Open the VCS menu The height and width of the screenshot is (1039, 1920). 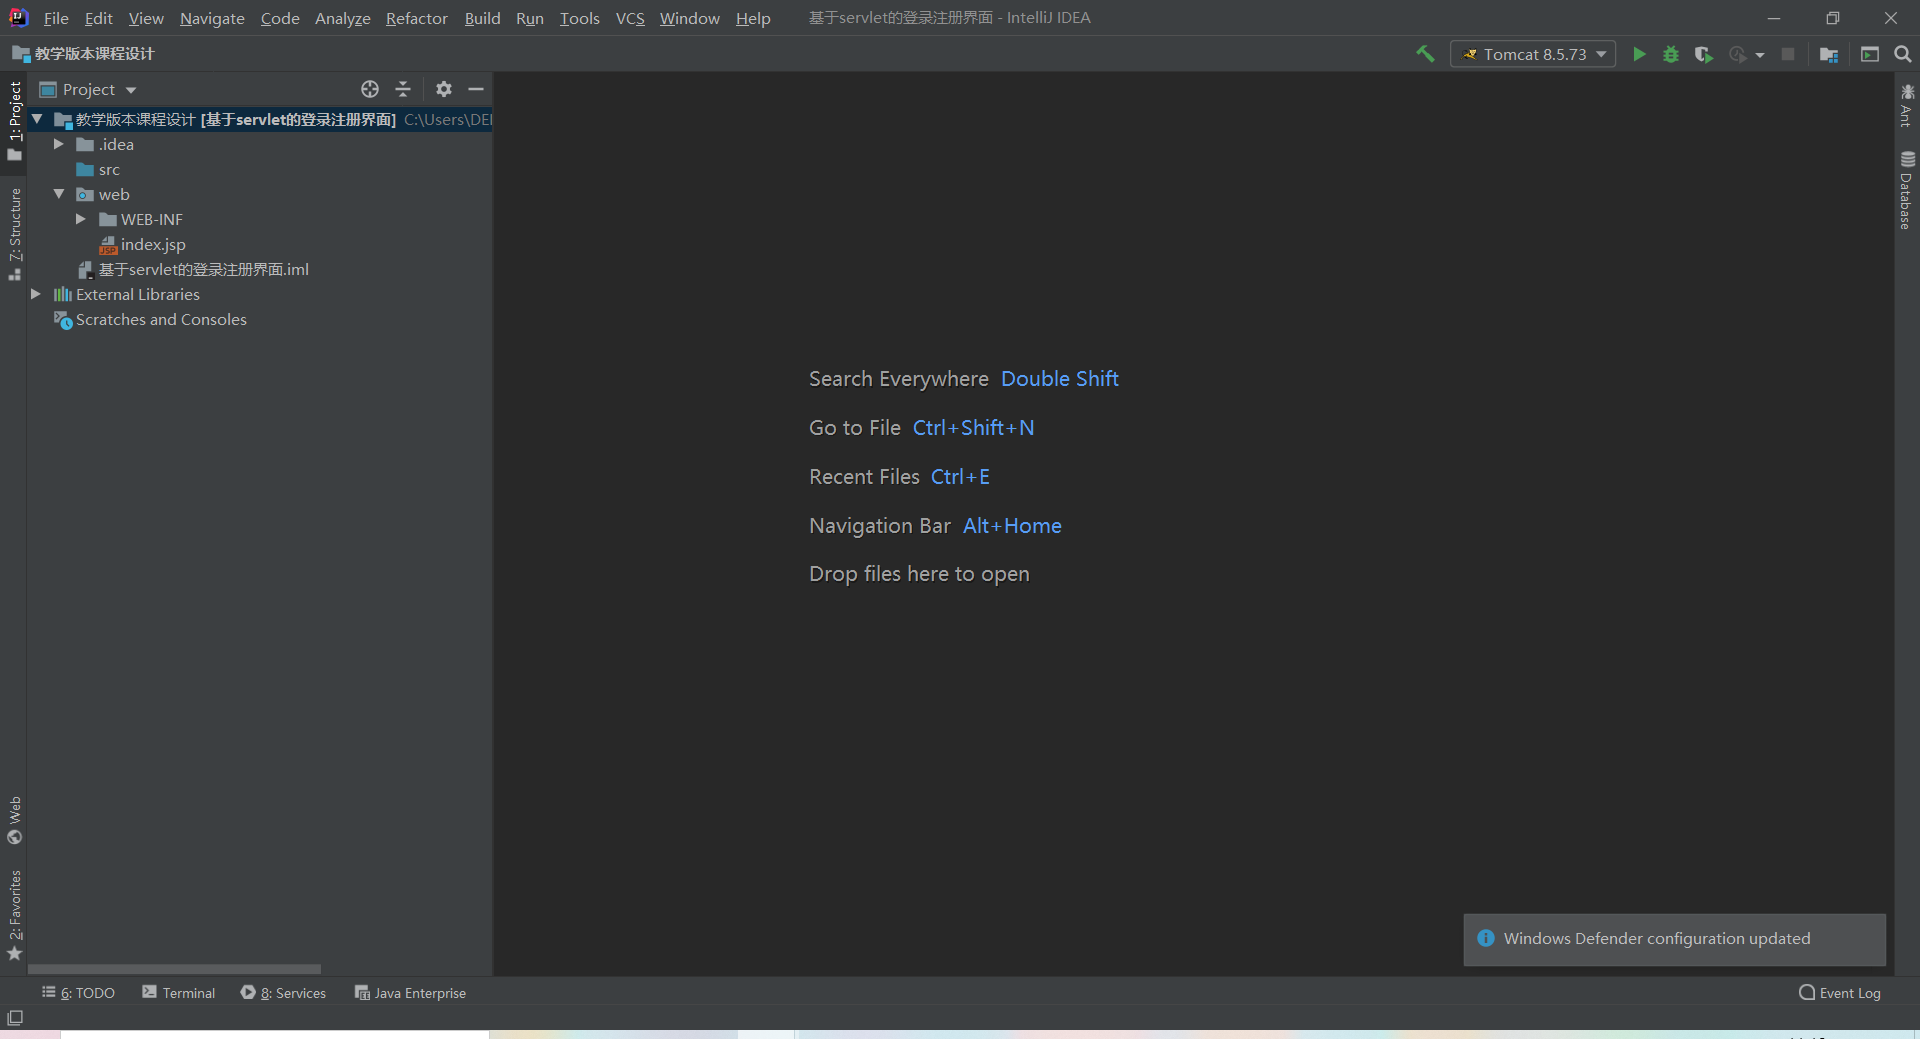click(630, 18)
